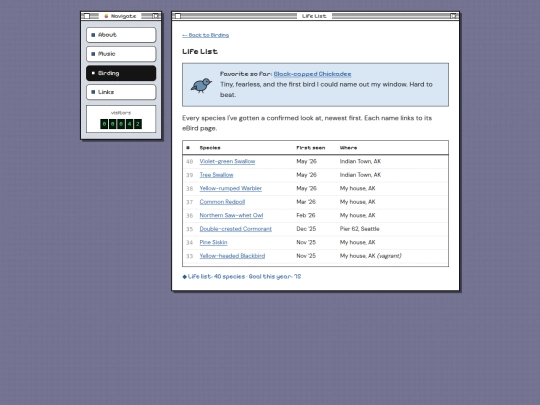The width and height of the screenshot is (540, 405).
Task: Click the Life List page heading
Action: coord(200,52)
